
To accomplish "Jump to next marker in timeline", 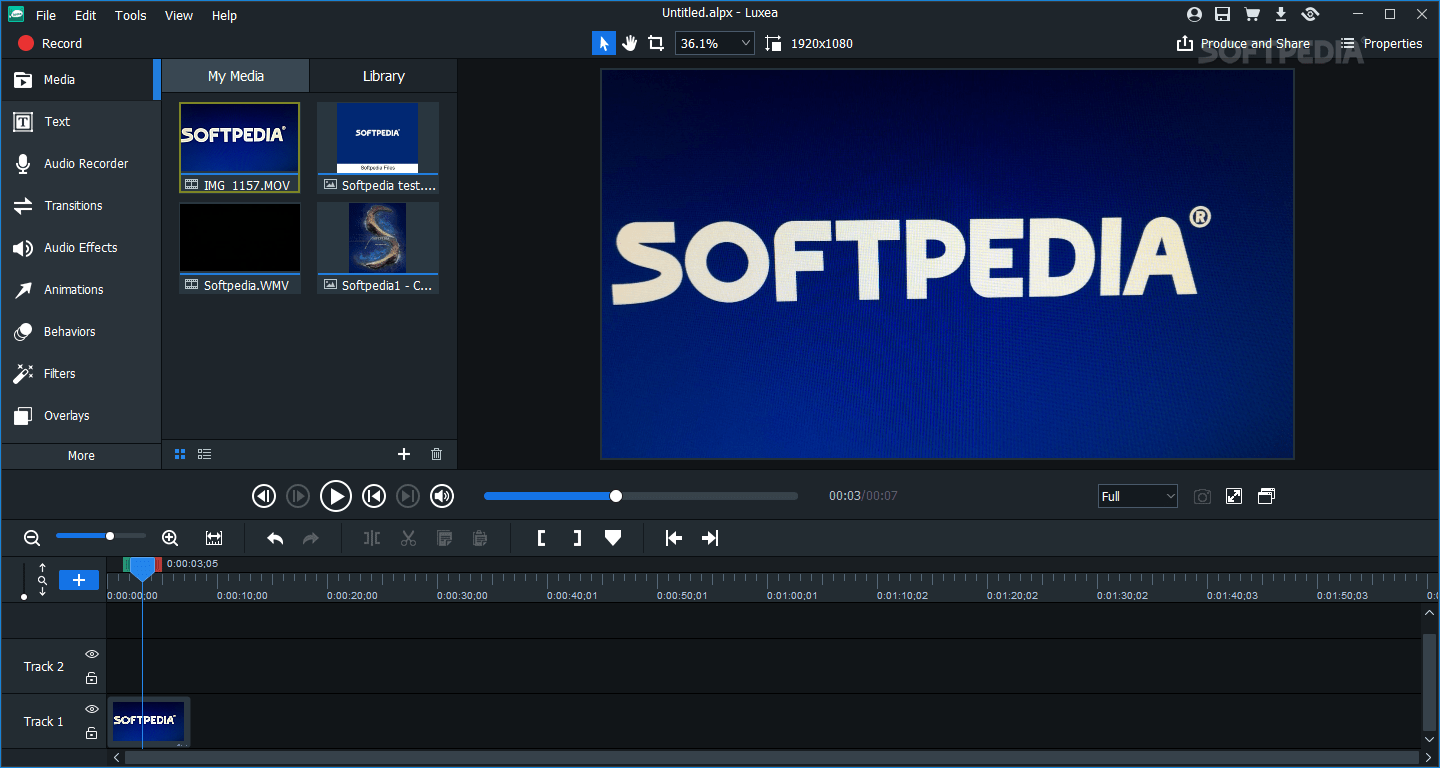I will [x=710, y=538].
